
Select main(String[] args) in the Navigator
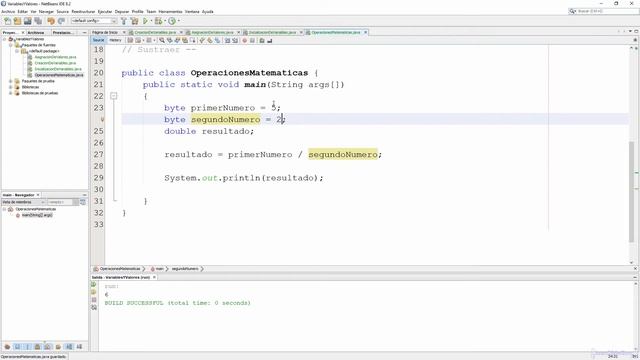[x=37, y=215]
